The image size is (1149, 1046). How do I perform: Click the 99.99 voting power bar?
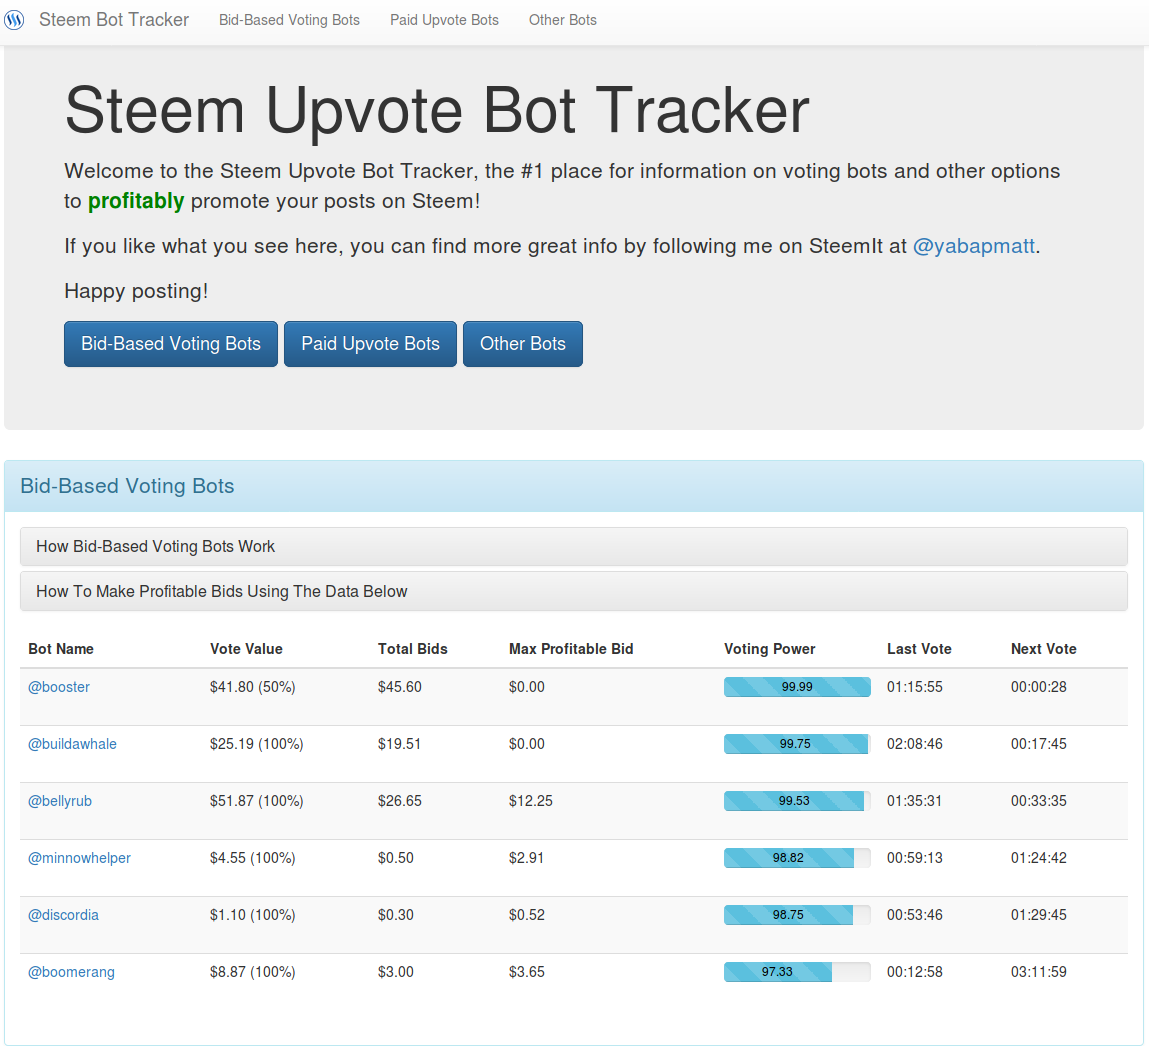(797, 687)
